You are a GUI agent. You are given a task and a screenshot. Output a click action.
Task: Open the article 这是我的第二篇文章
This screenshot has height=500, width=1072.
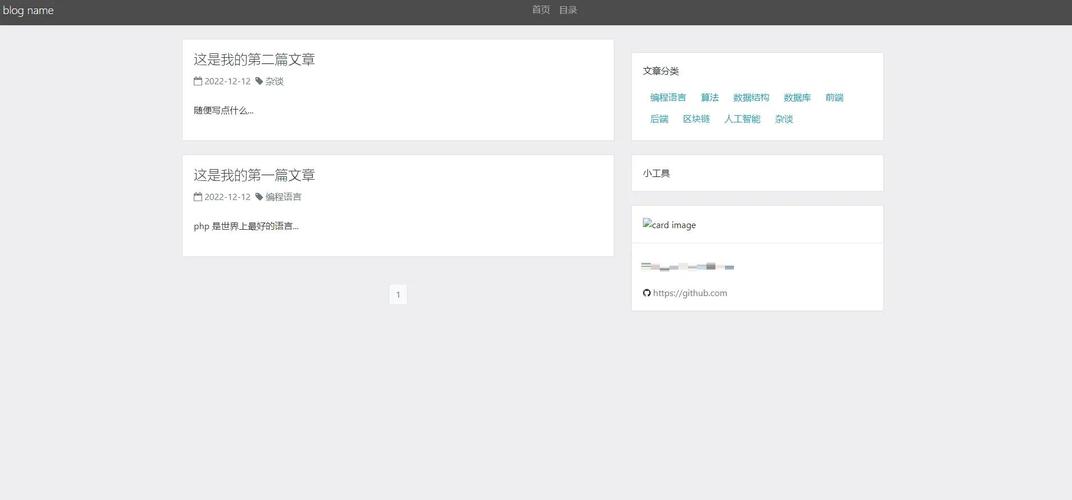(254, 60)
